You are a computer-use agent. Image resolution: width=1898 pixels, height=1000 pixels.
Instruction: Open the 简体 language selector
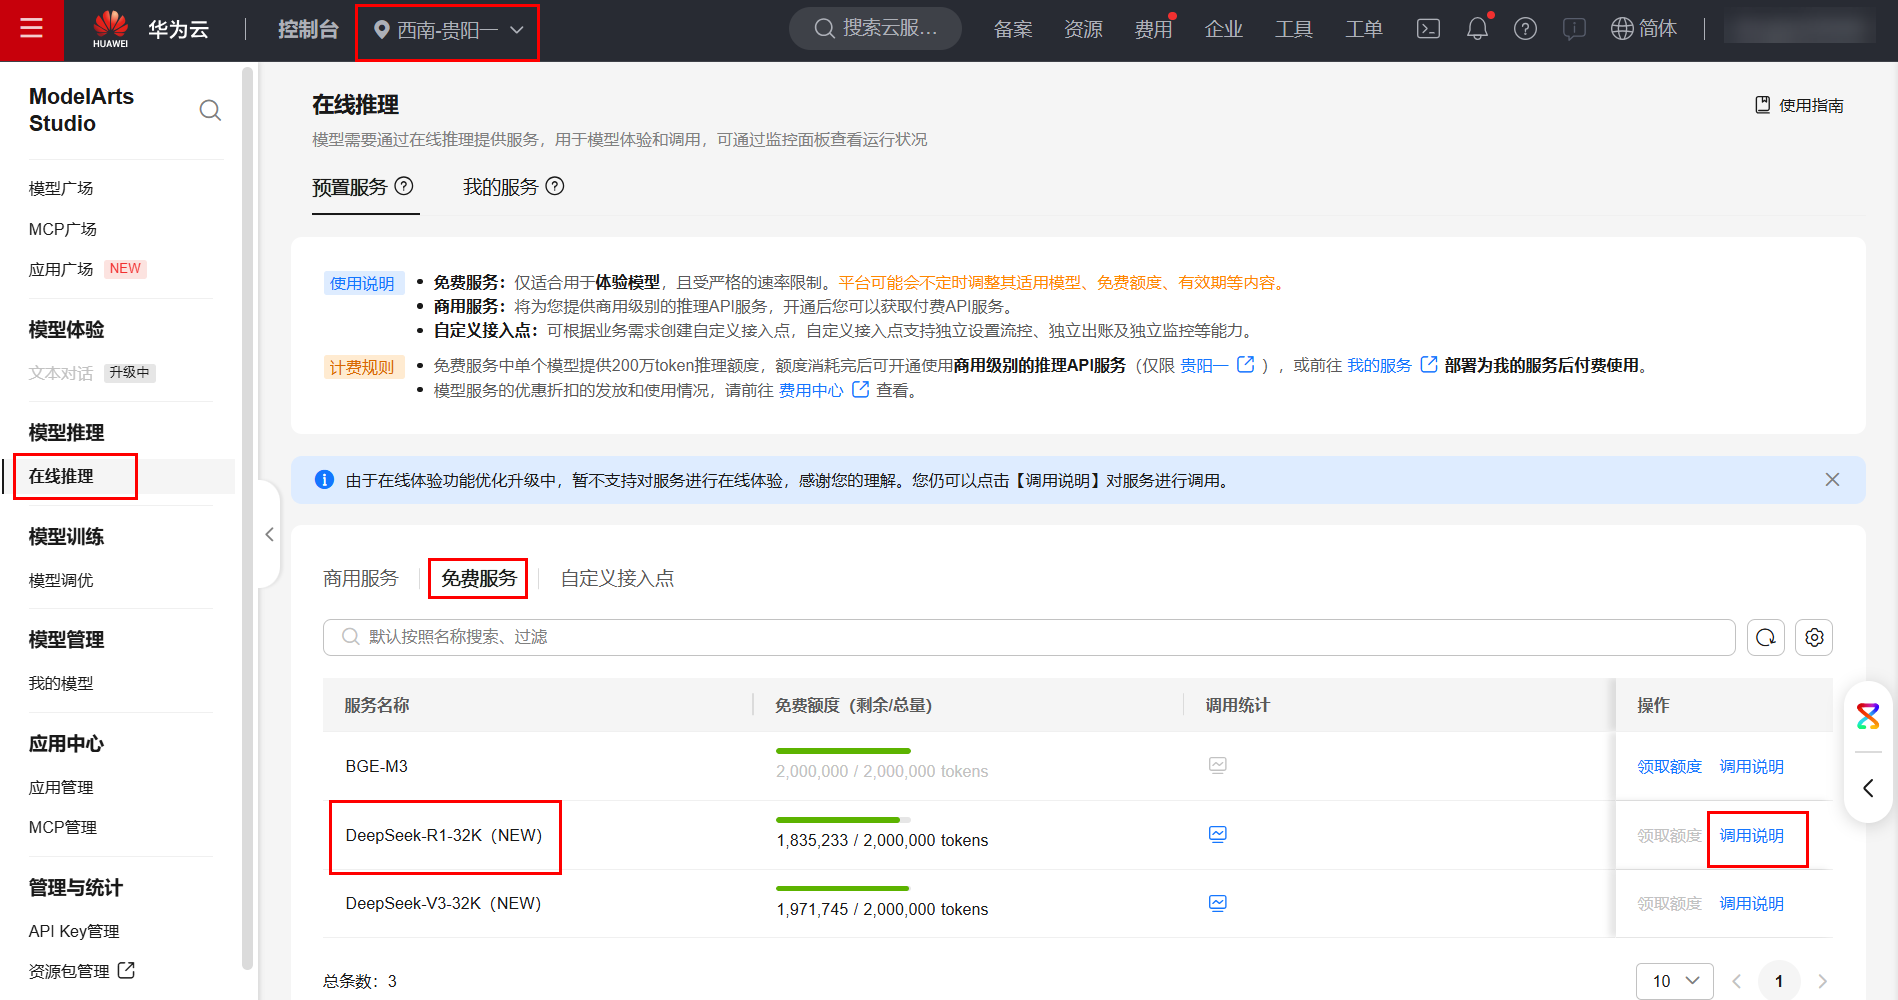[x=1643, y=29]
